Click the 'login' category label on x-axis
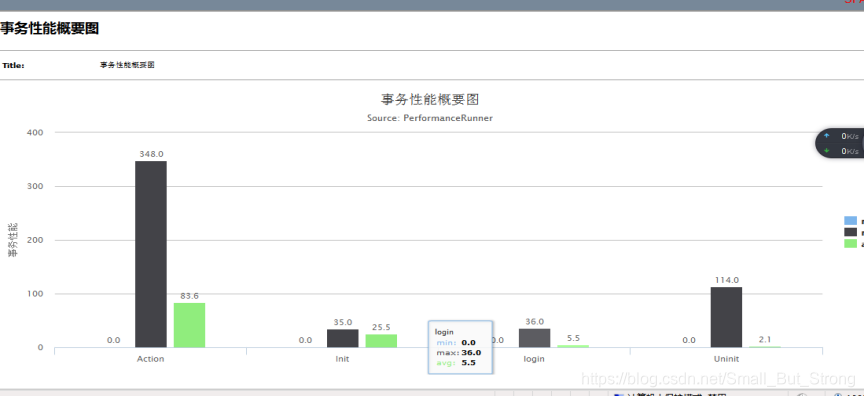864x397 pixels. coord(534,359)
